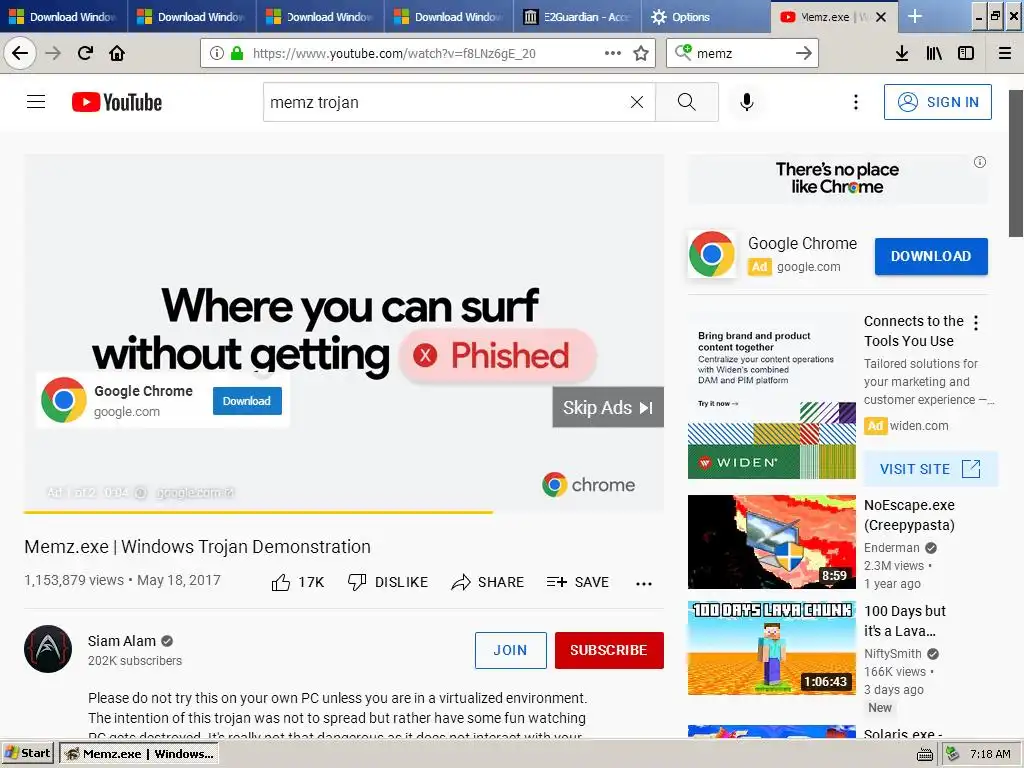Start voice search with microphone icon
Screen dimensions: 1024x768
coord(746,102)
